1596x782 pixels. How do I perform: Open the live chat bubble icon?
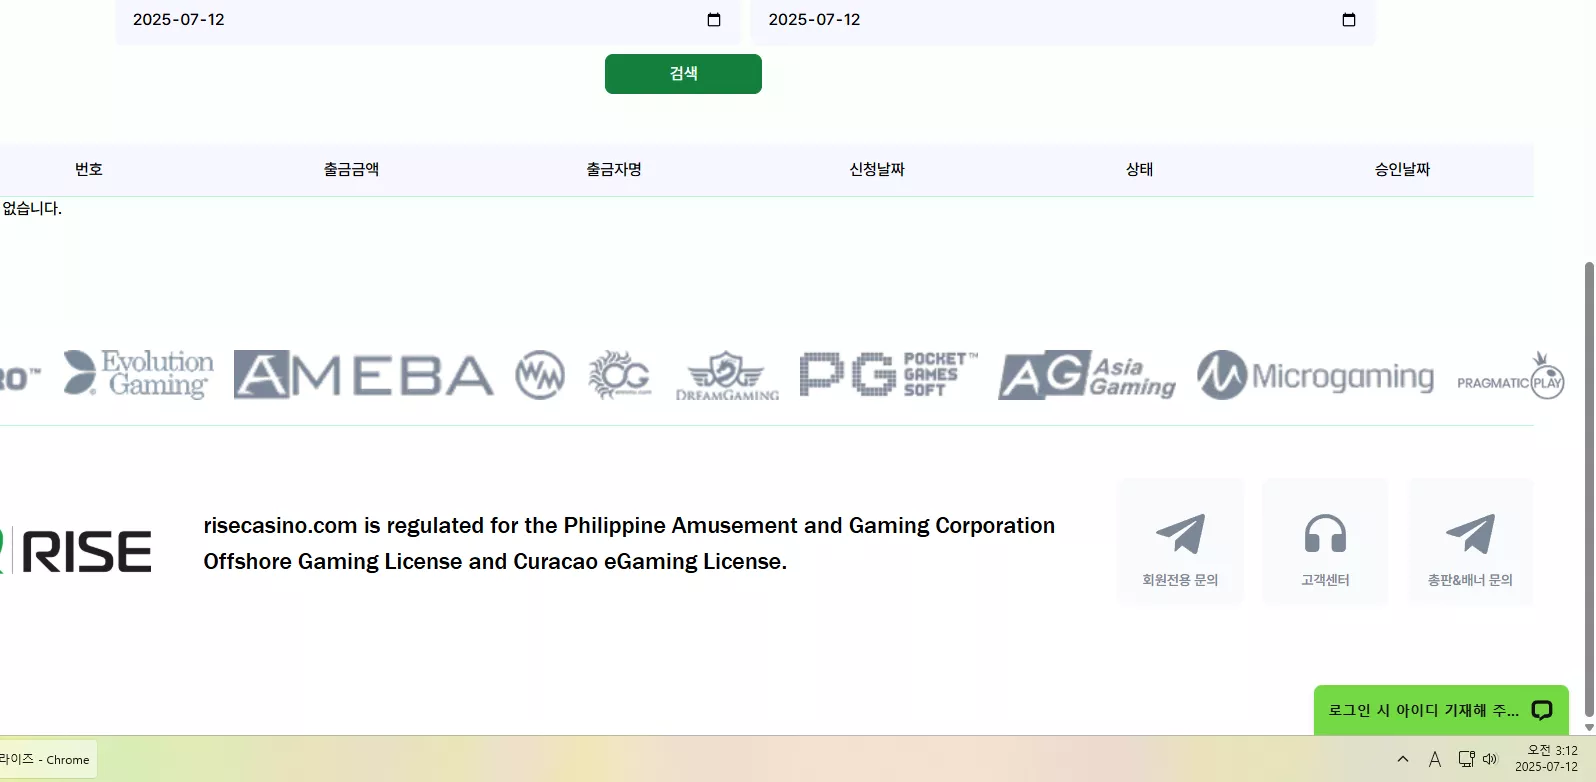(x=1542, y=710)
